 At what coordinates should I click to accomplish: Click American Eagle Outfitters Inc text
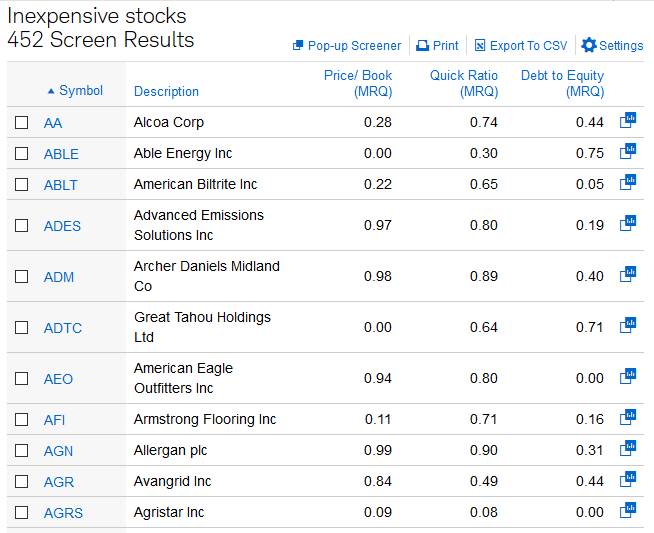[x=183, y=378]
